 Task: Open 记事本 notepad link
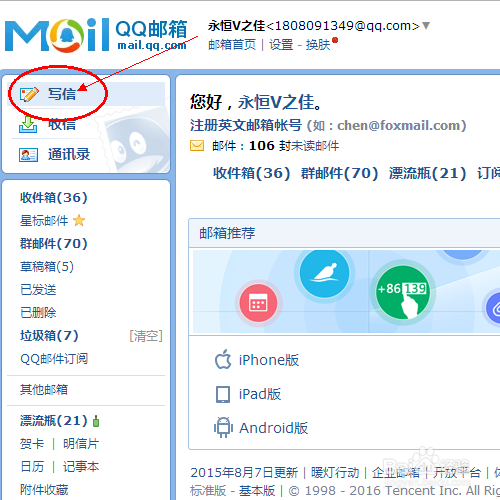pyautogui.click(x=81, y=467)
